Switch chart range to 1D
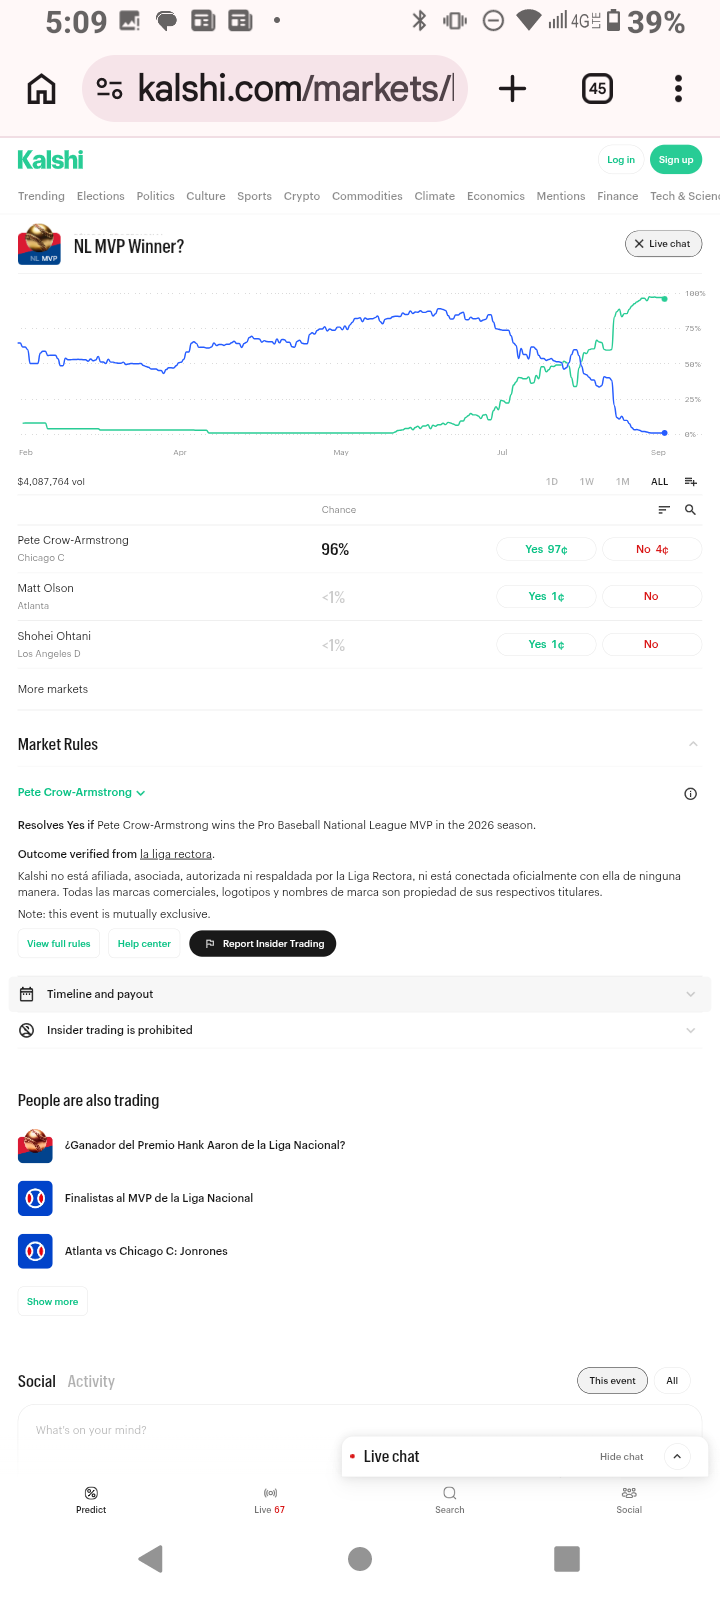Viewport: 720px width, 1600px height. (552, 482)
